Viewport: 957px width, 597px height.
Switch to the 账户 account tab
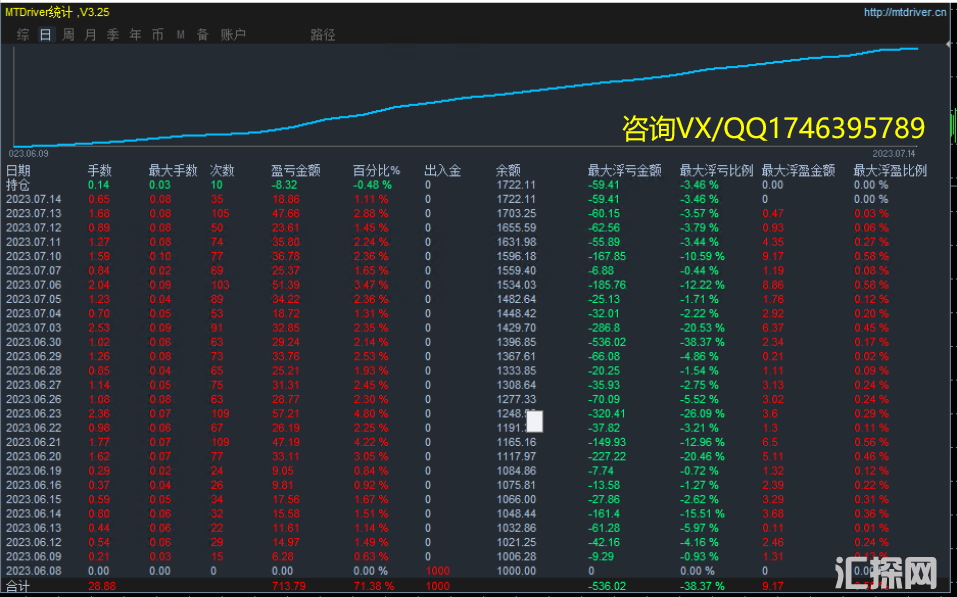[x=232, y=35]
